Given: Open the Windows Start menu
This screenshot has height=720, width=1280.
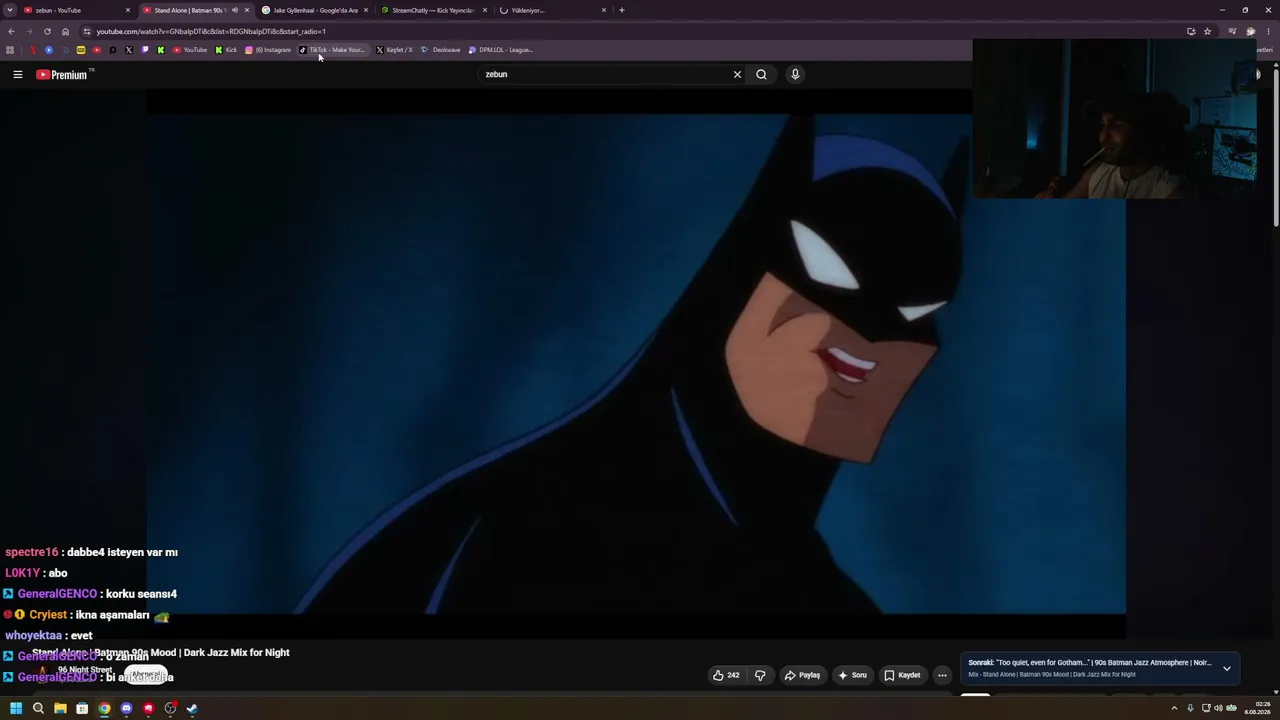Looking at the screenshot, I should pos(16,708).
